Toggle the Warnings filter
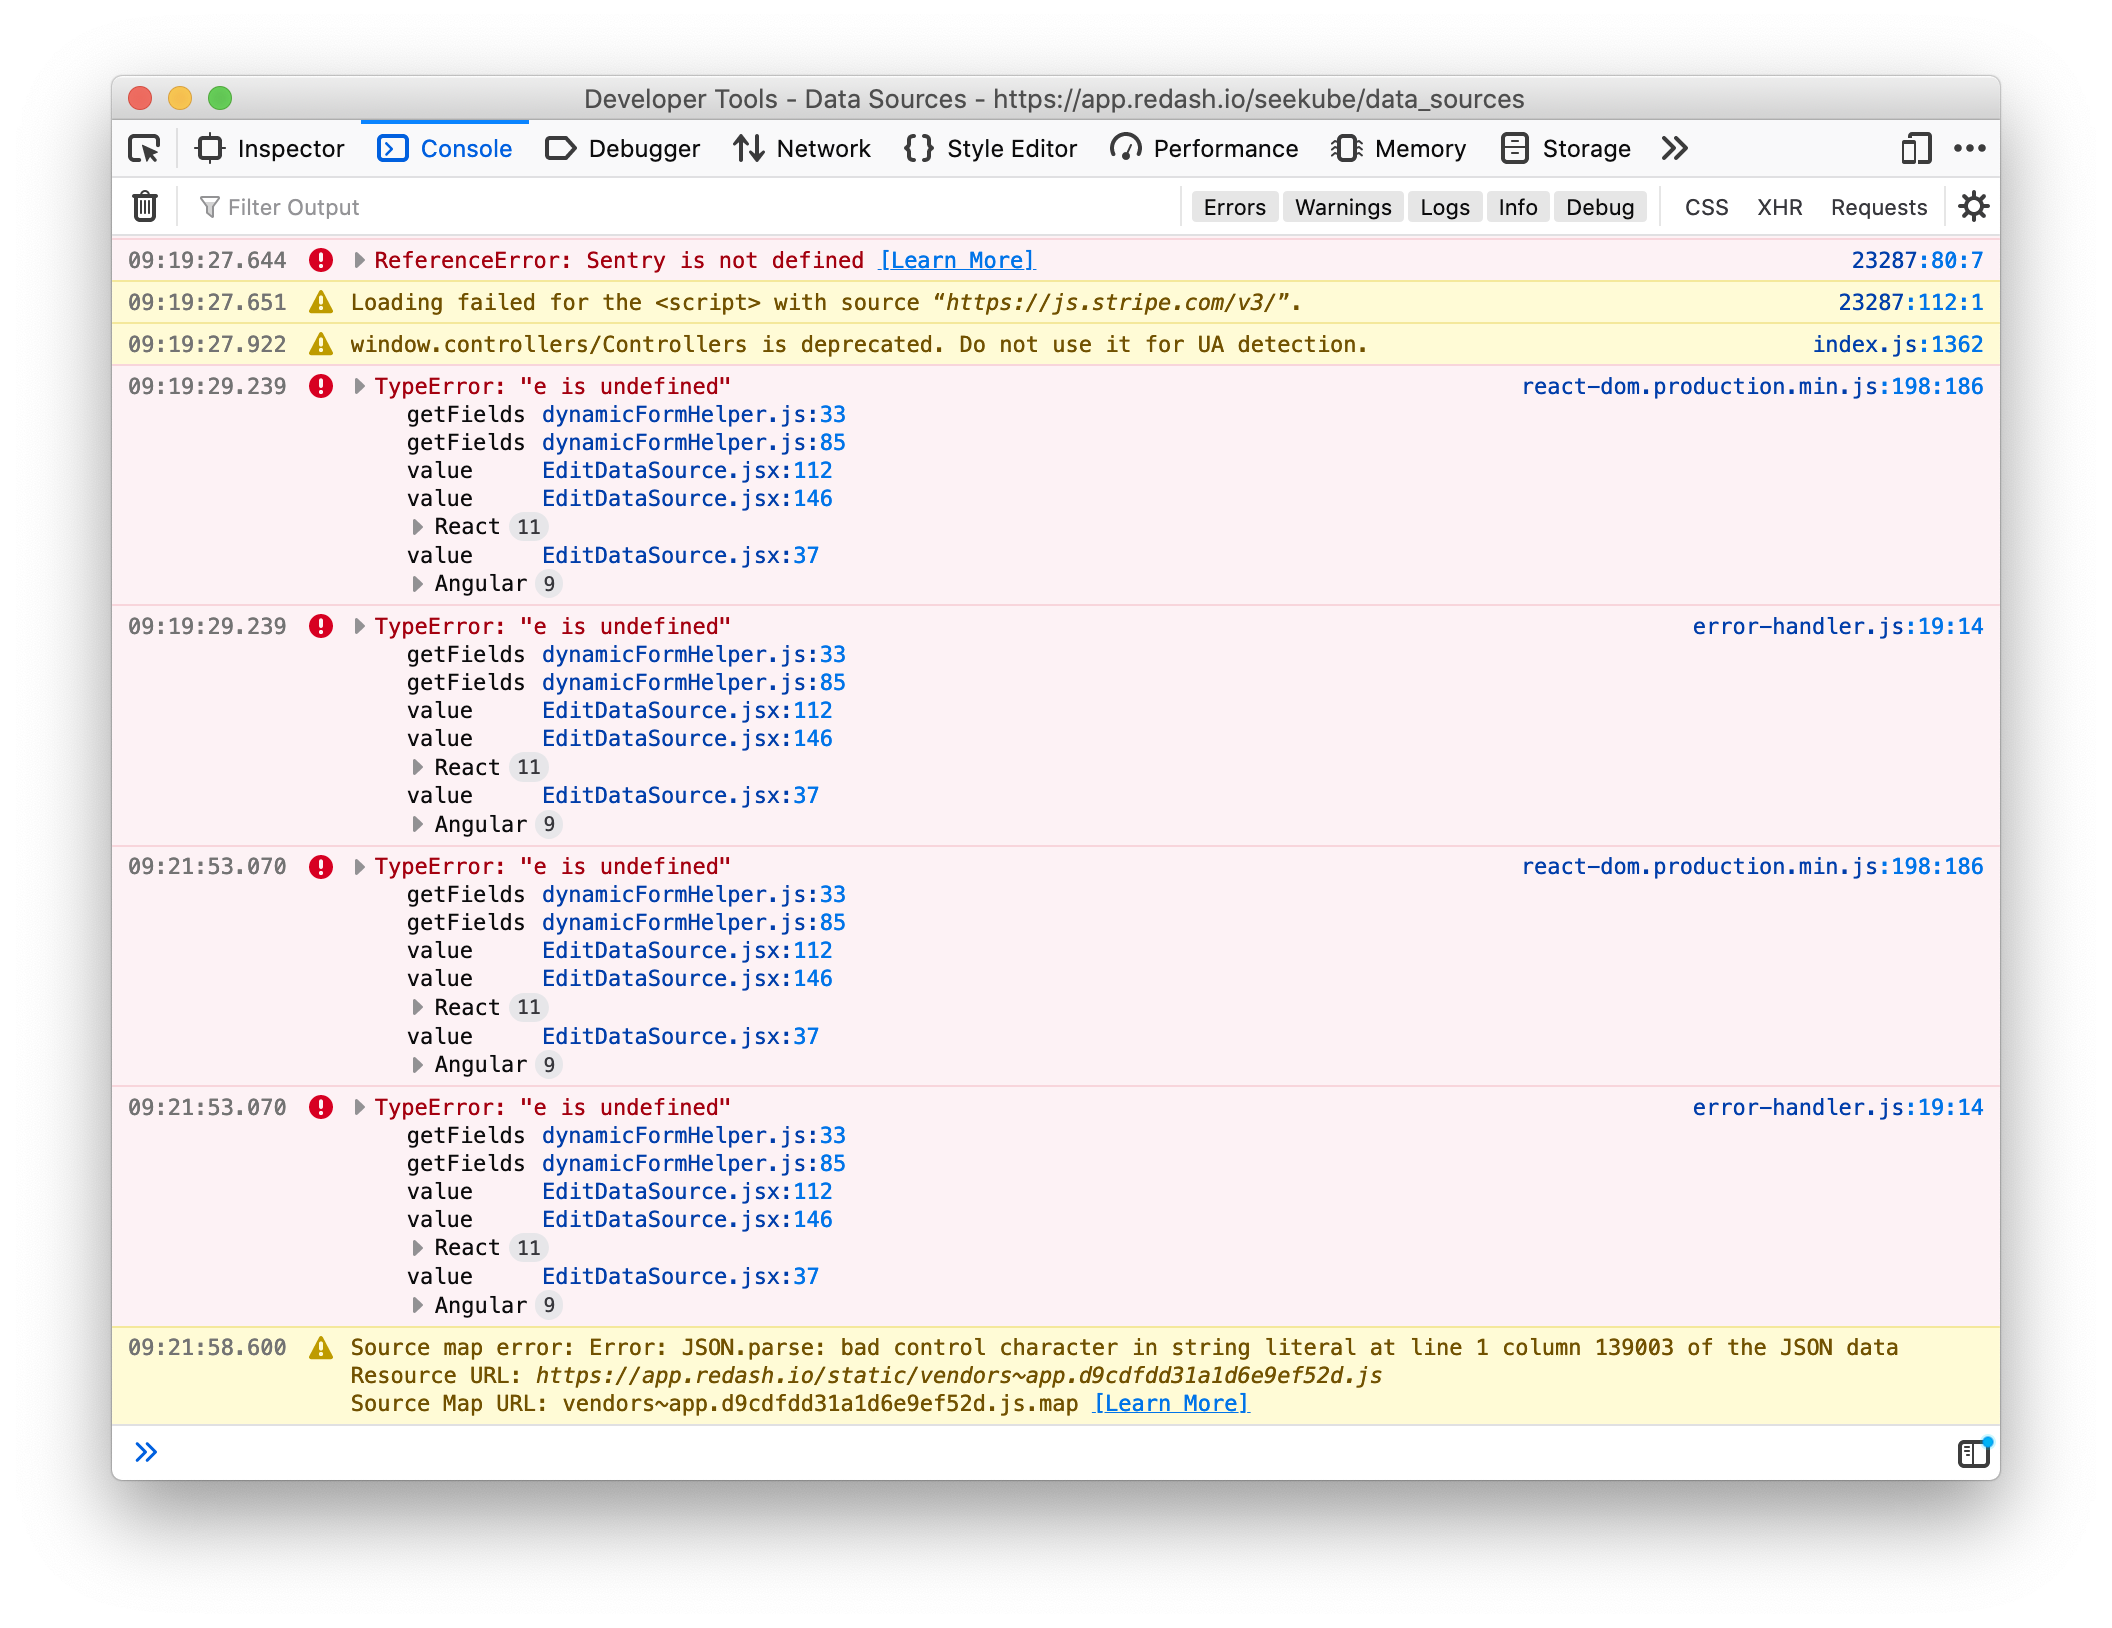This screenshot has width=2112, height=1628. pyautogui.click(x=1343, y=207)
